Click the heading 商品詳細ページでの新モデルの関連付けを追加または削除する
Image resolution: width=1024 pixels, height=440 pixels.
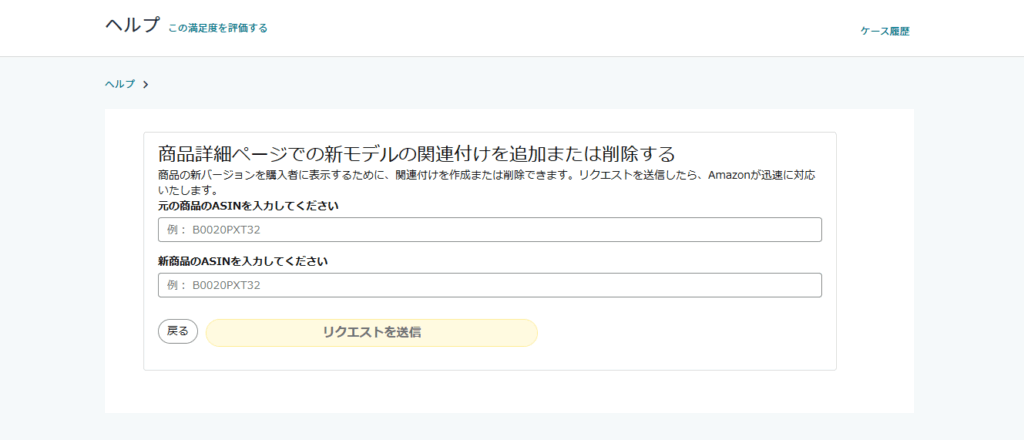click(416, 154)
